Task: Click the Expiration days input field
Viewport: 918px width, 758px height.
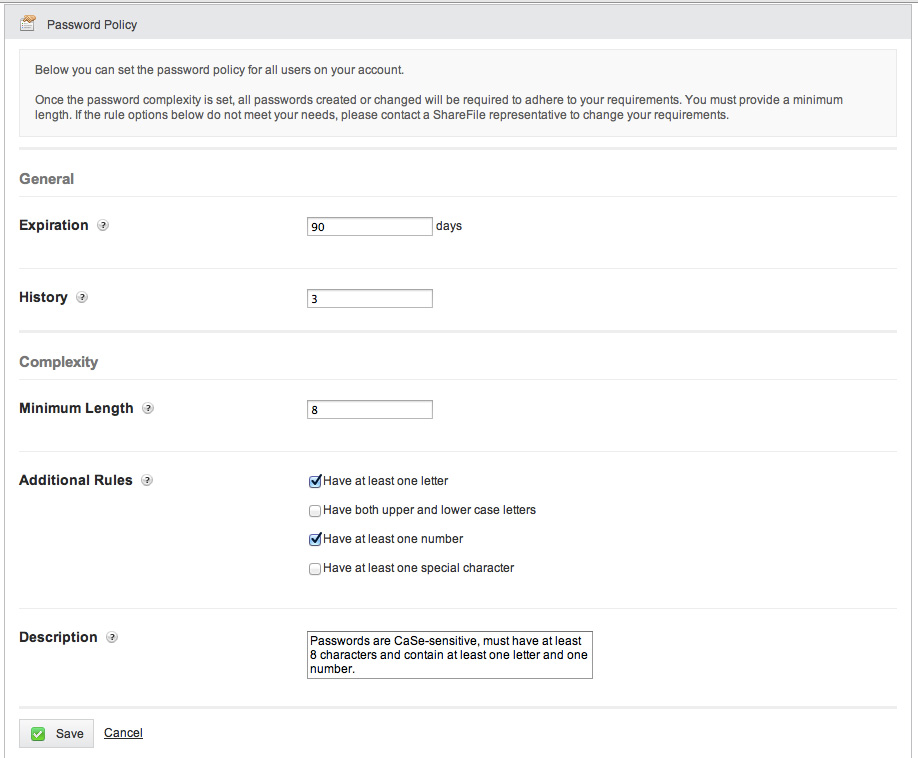Action: [x=370, y=227]
